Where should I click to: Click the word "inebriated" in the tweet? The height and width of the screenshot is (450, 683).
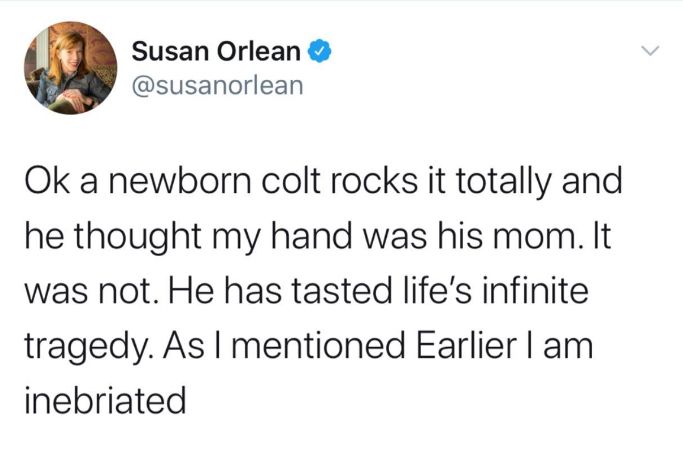point(105,400)
